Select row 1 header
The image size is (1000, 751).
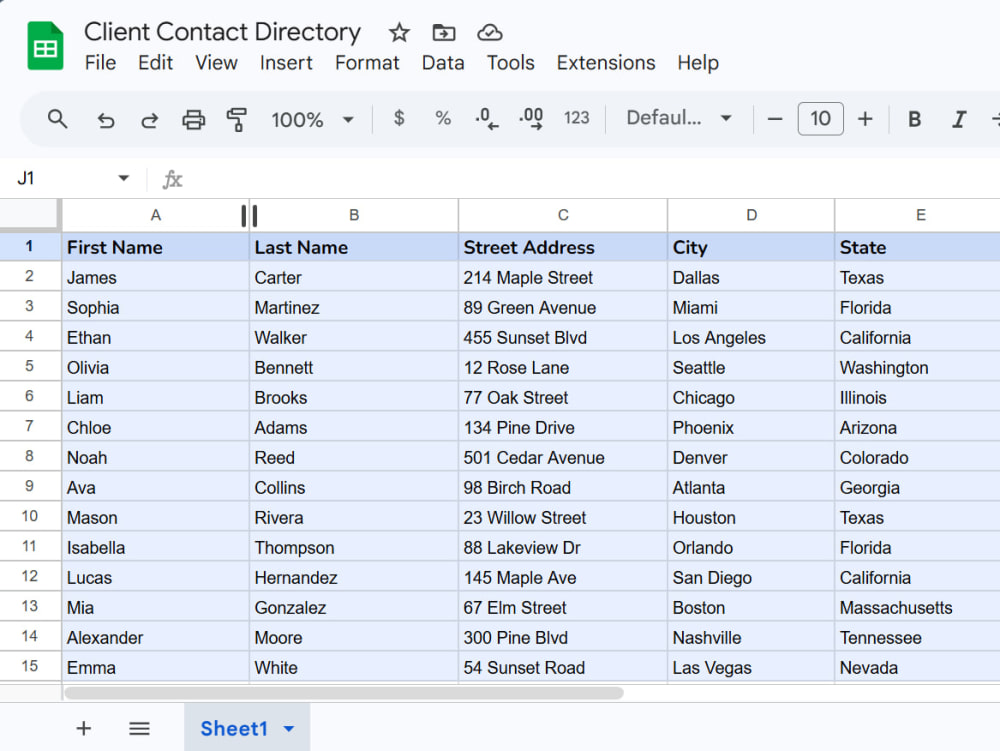coord(30,247)
